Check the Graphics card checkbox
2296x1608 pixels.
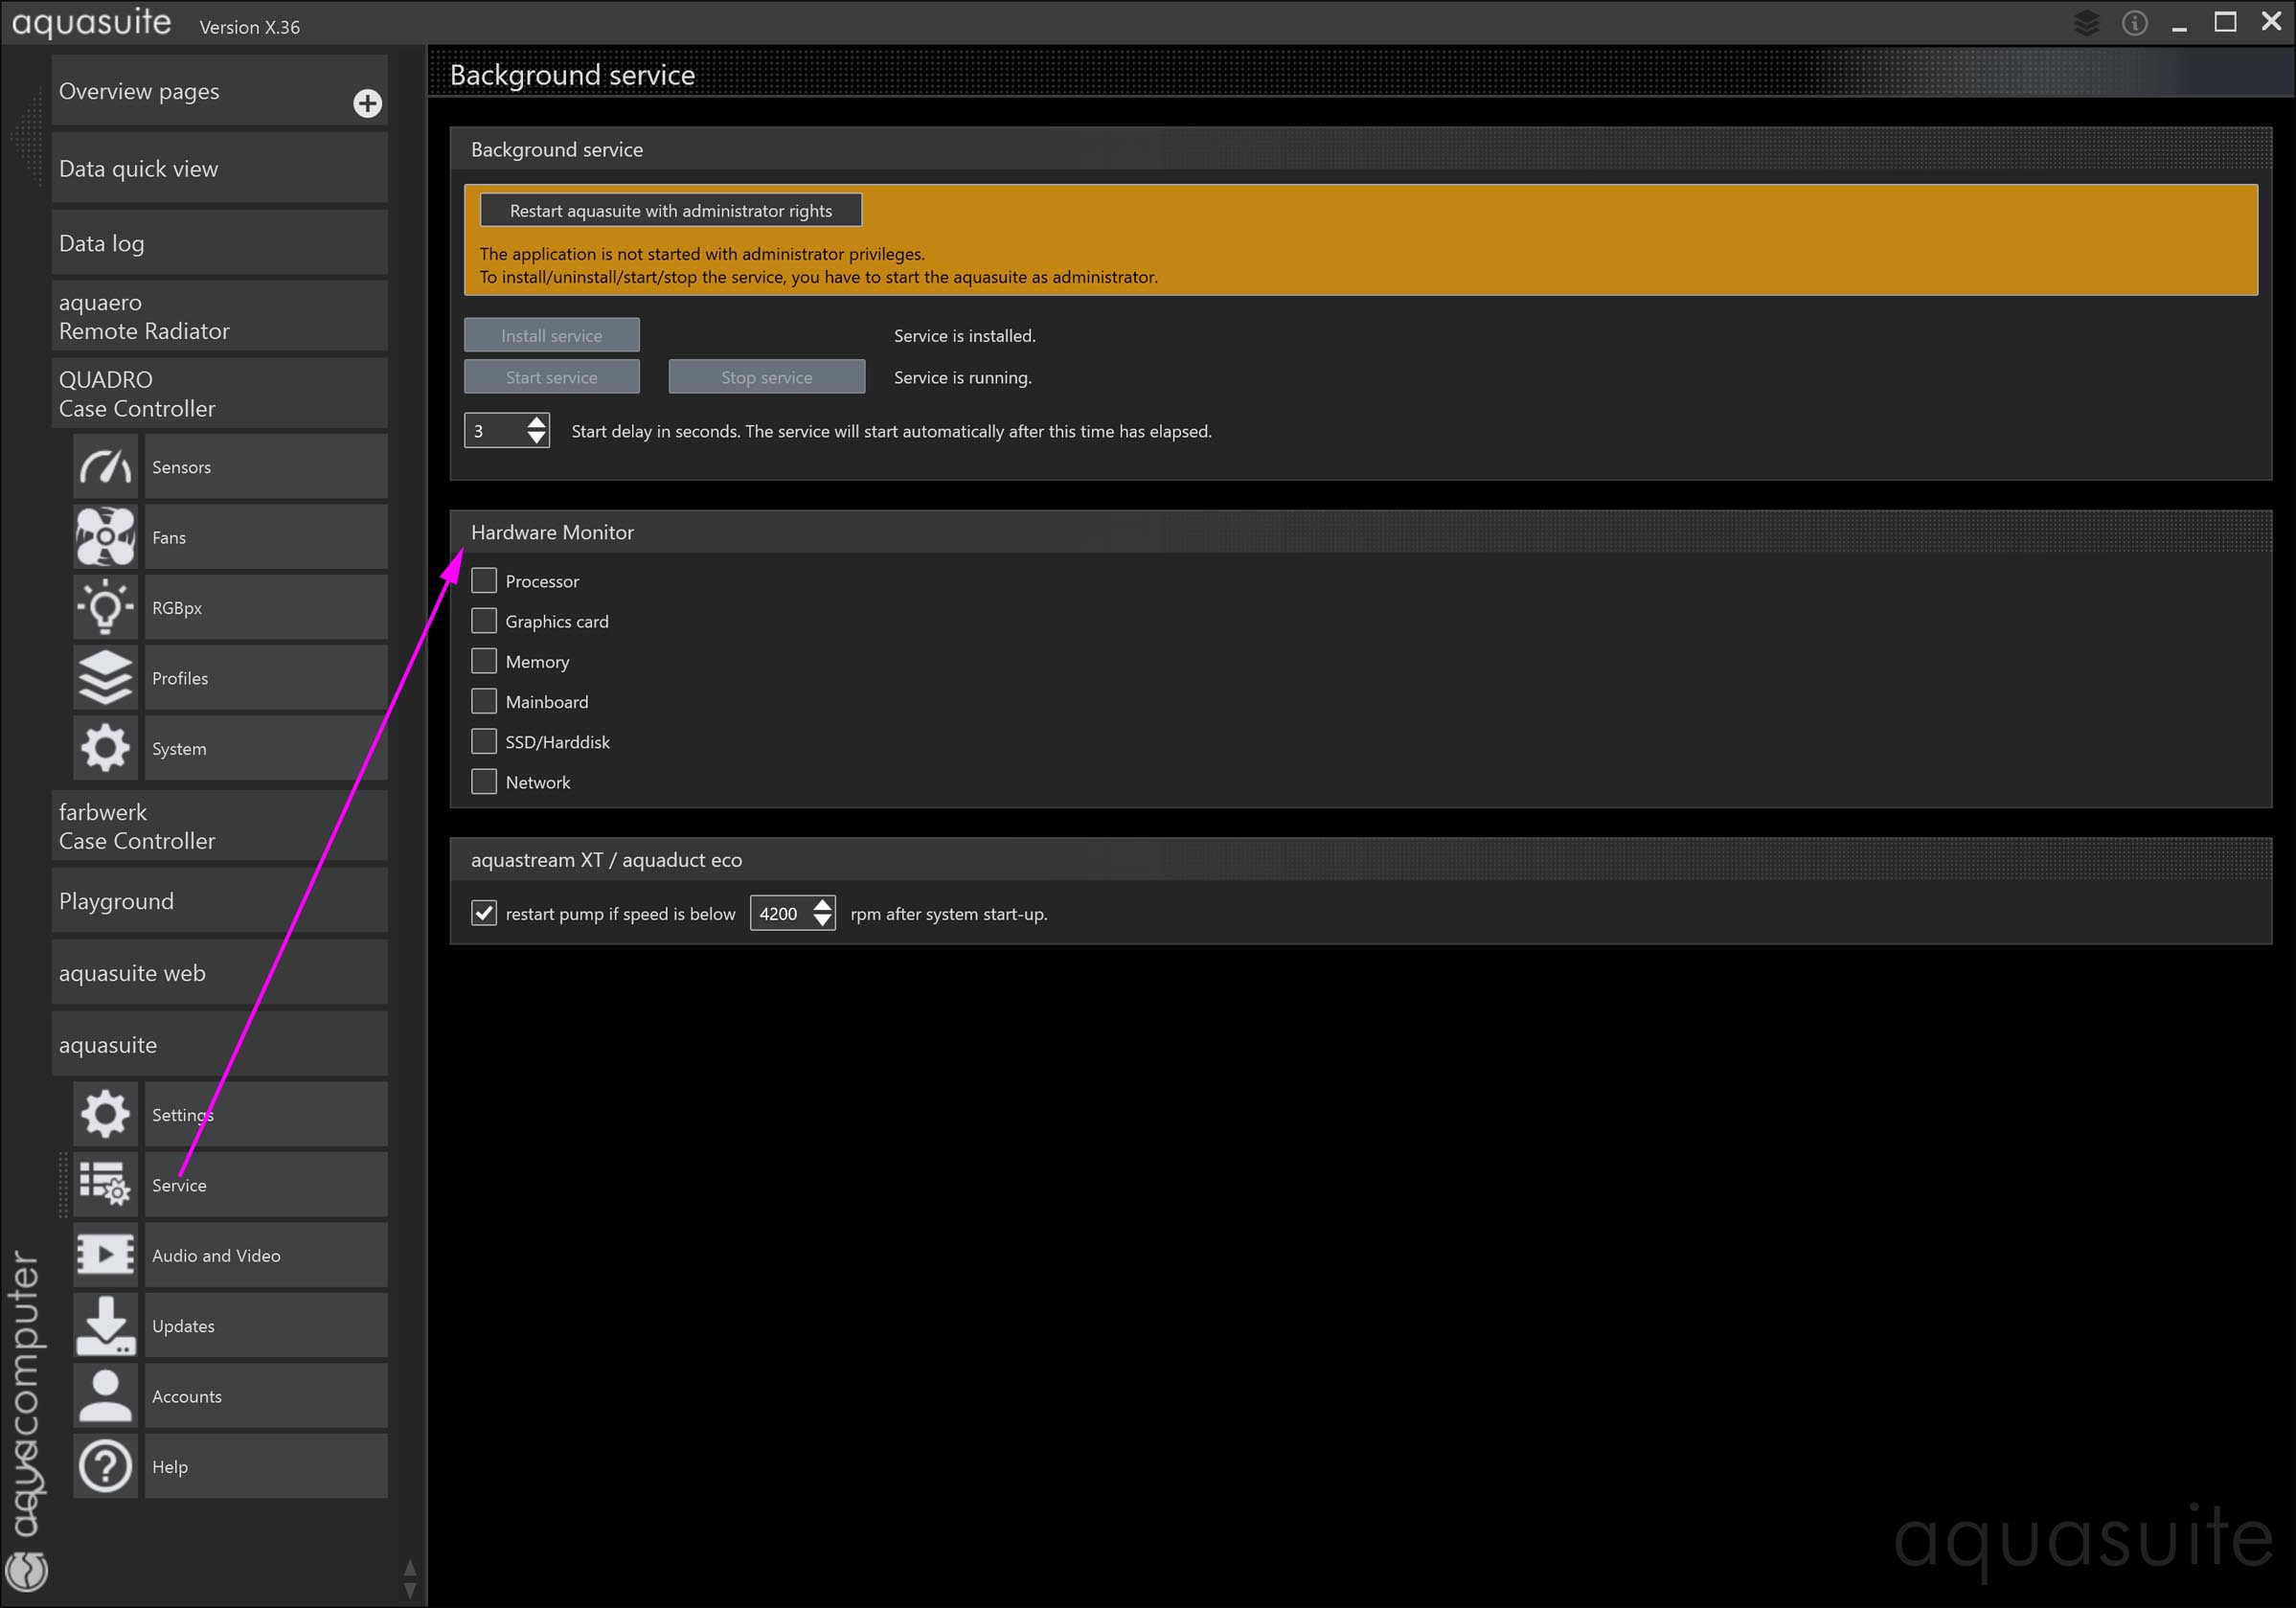click(484, 621)
